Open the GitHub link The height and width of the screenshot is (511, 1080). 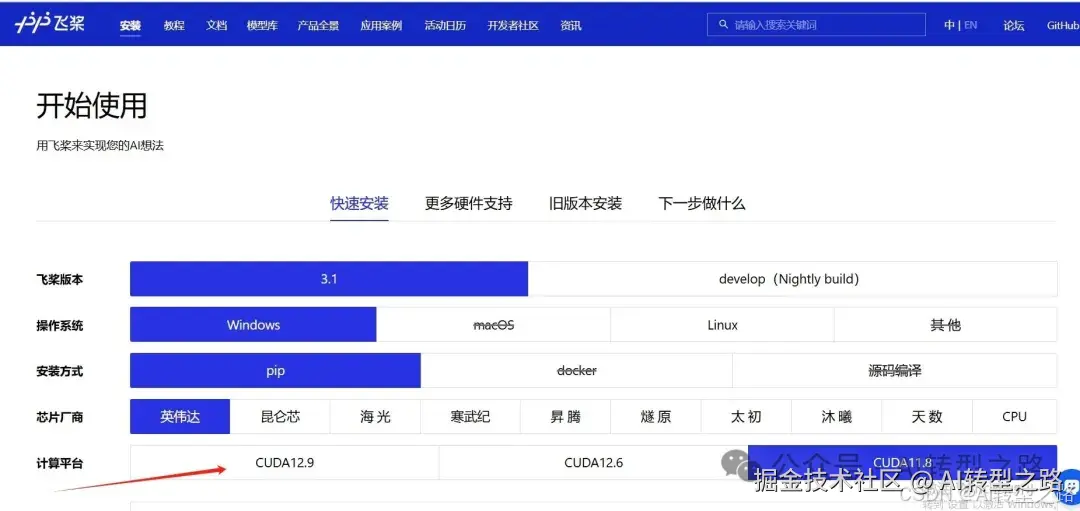coord(1063,25)
